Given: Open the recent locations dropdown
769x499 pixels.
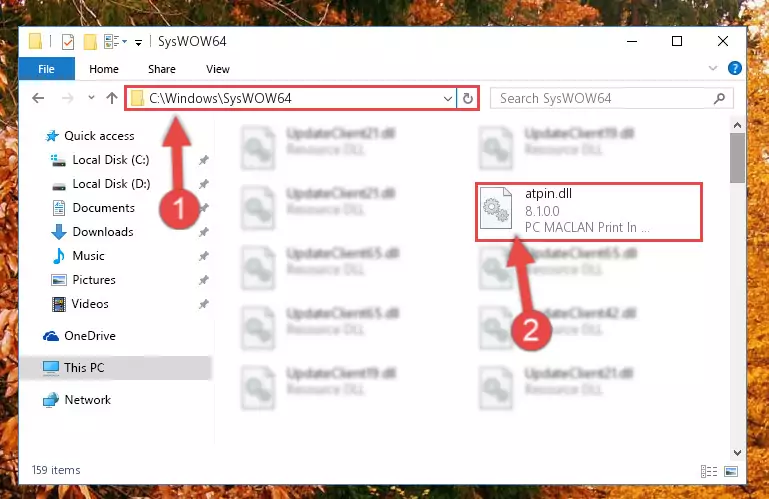Looking at the screenshot, I should [x=91, y=98].
